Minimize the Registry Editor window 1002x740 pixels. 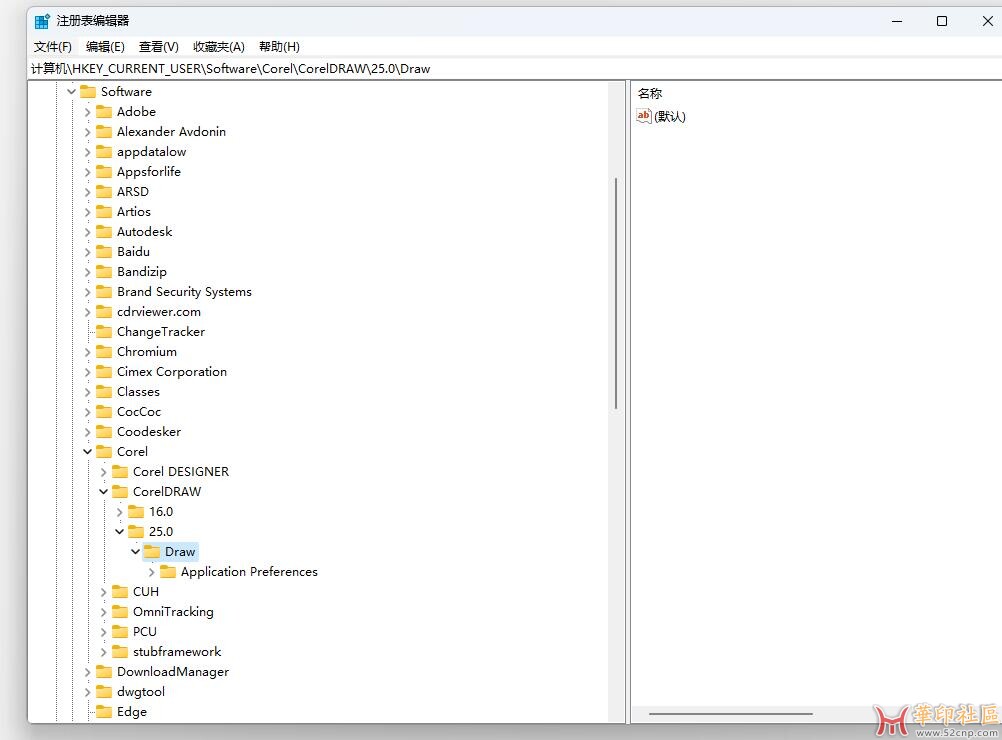tap(897, 21)
